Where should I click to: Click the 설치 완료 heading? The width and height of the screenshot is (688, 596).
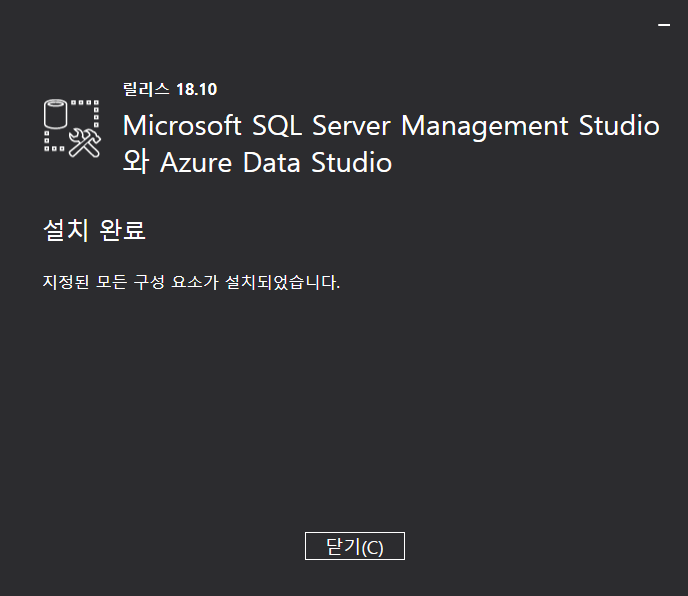click(x=94, y=230)
